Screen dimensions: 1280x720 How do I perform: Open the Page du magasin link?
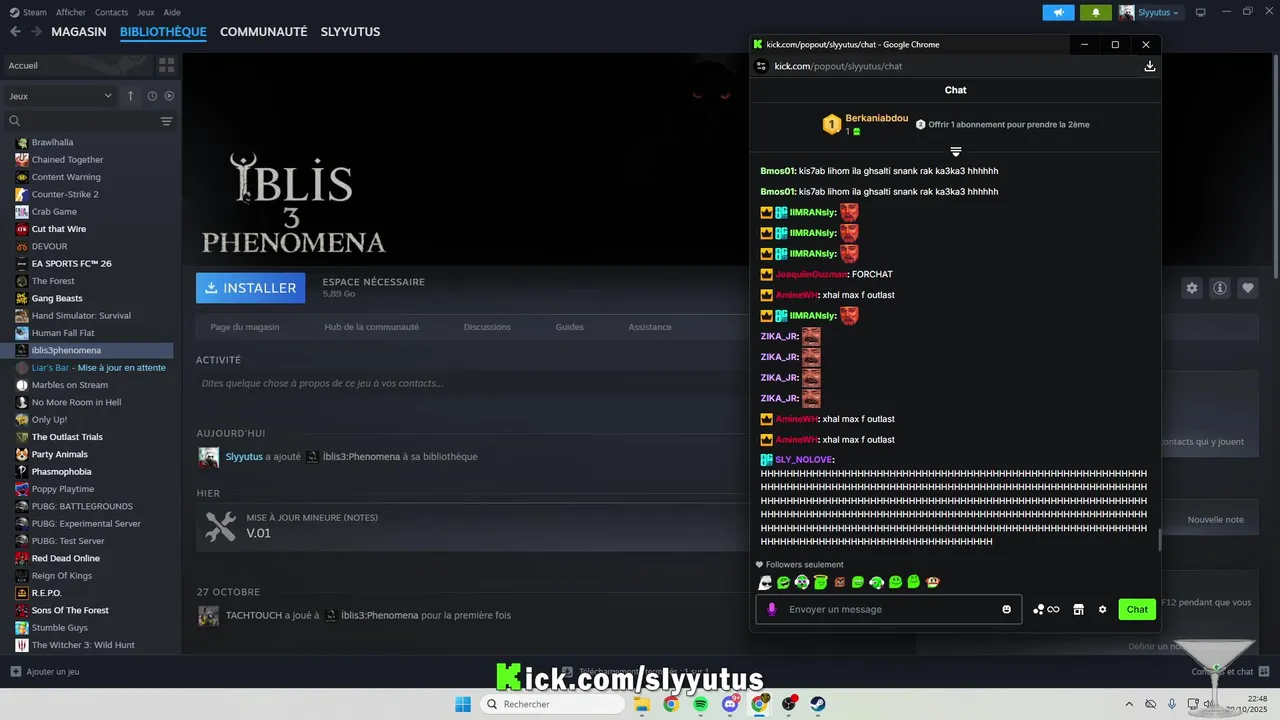(x=245, y=327)
